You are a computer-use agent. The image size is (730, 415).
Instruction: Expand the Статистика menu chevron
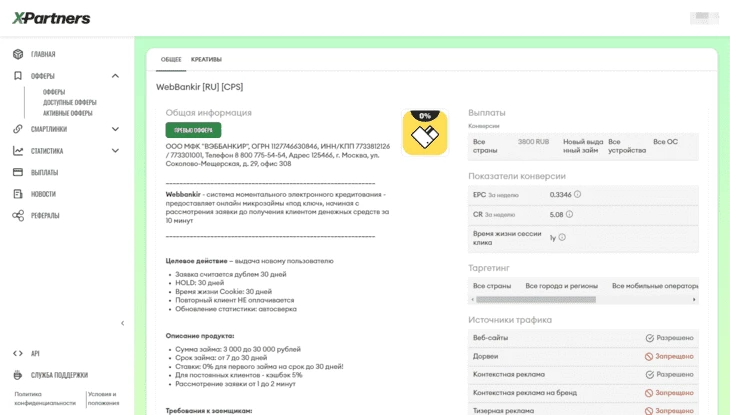115,151
